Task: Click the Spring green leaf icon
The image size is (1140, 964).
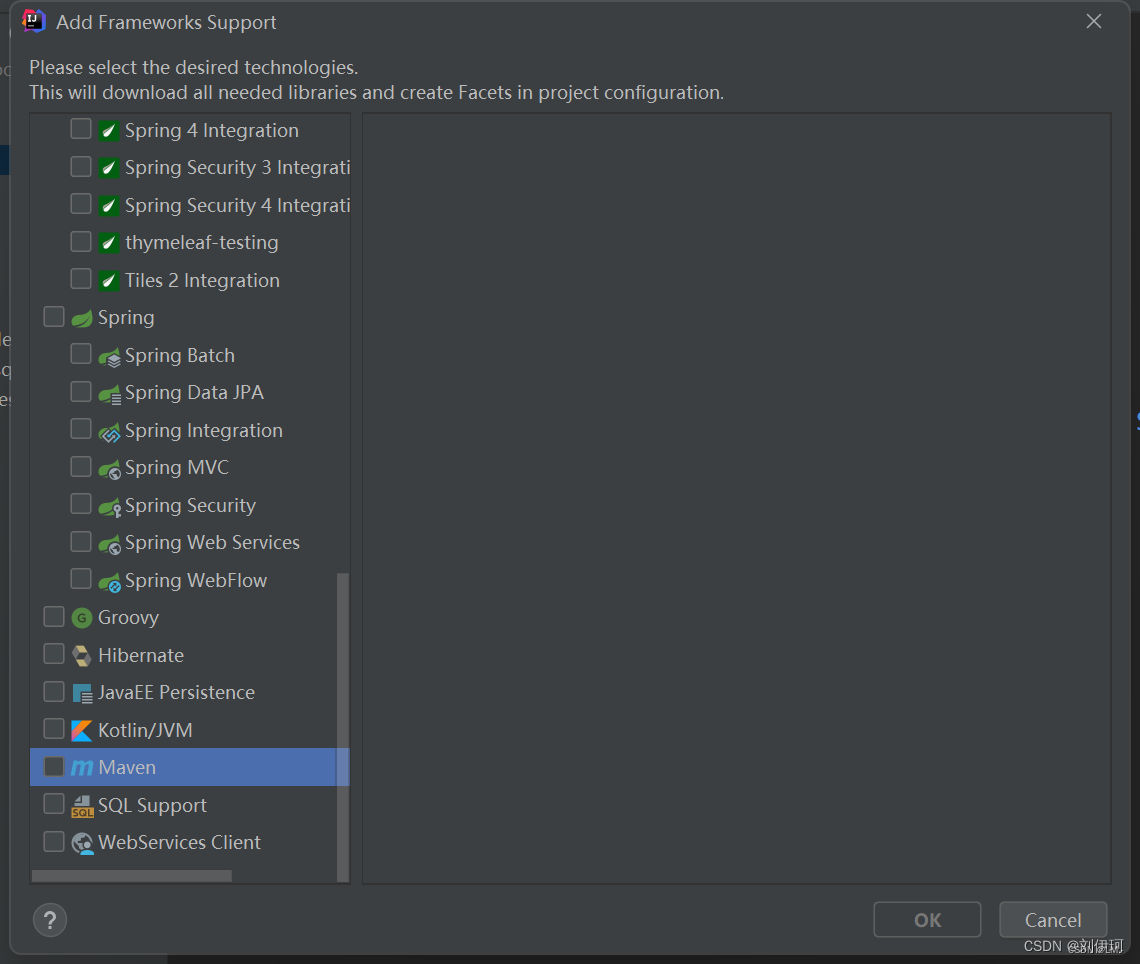Action: pyautogui.click(x=82, y=318)
